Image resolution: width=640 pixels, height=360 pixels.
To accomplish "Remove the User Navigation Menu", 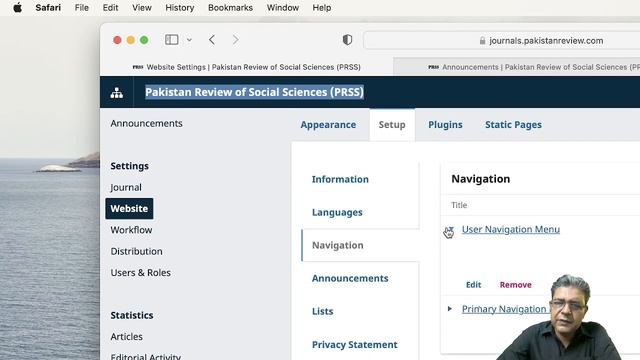I will pyautogui.click(x=516, y=285).
